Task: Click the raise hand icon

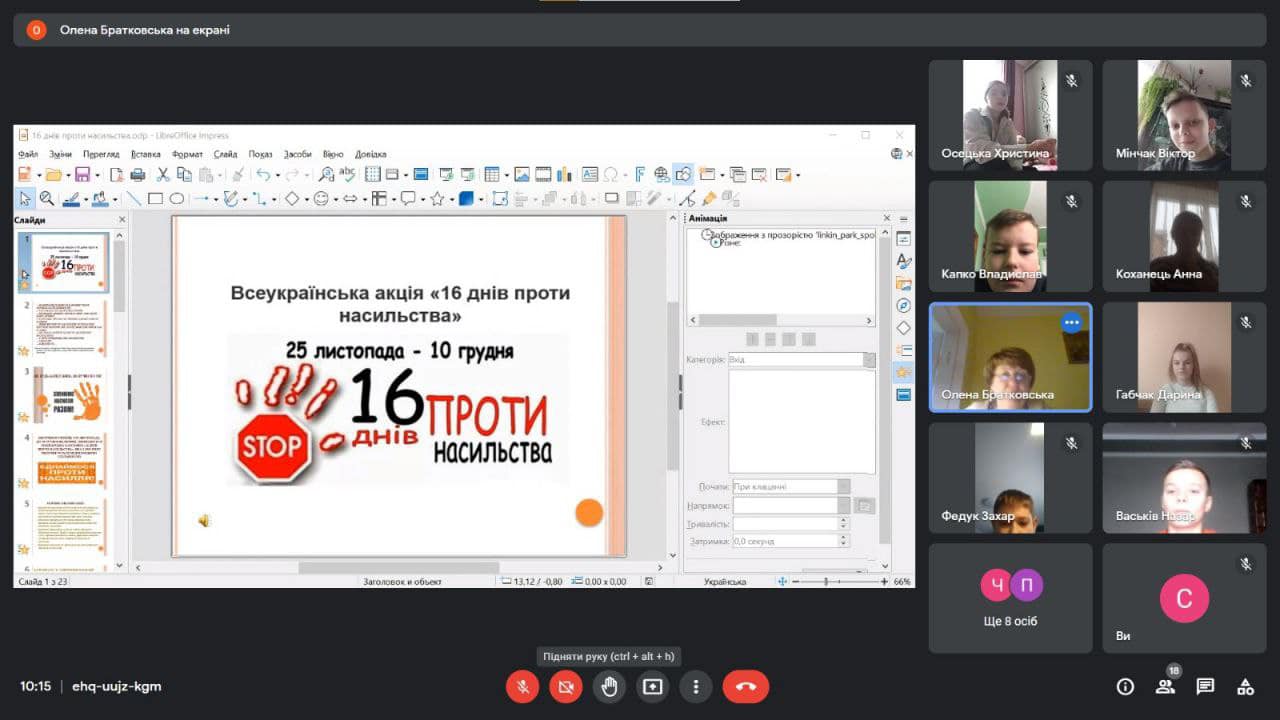Action: tap(609, 686)
